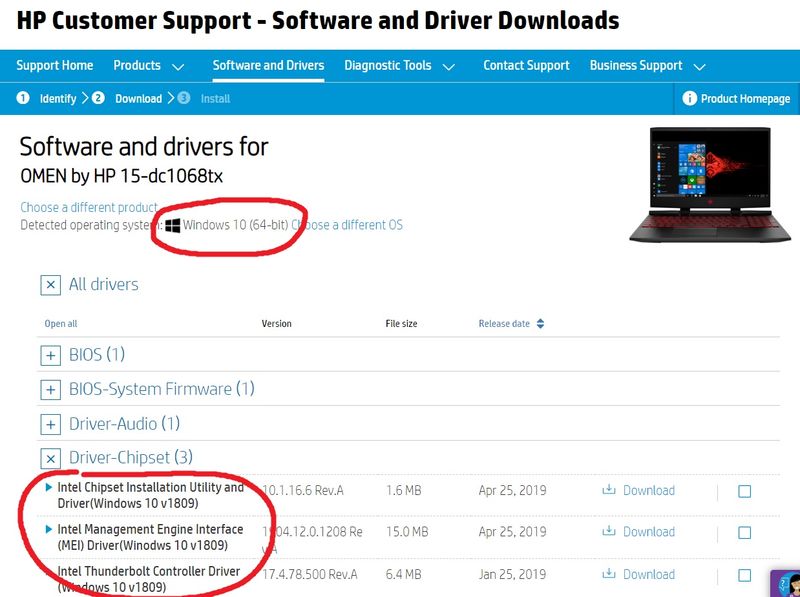The width and height of the screenshot is (800, 597).
Task: Click the Product Homepage info icon
Action: coord(689,98)
